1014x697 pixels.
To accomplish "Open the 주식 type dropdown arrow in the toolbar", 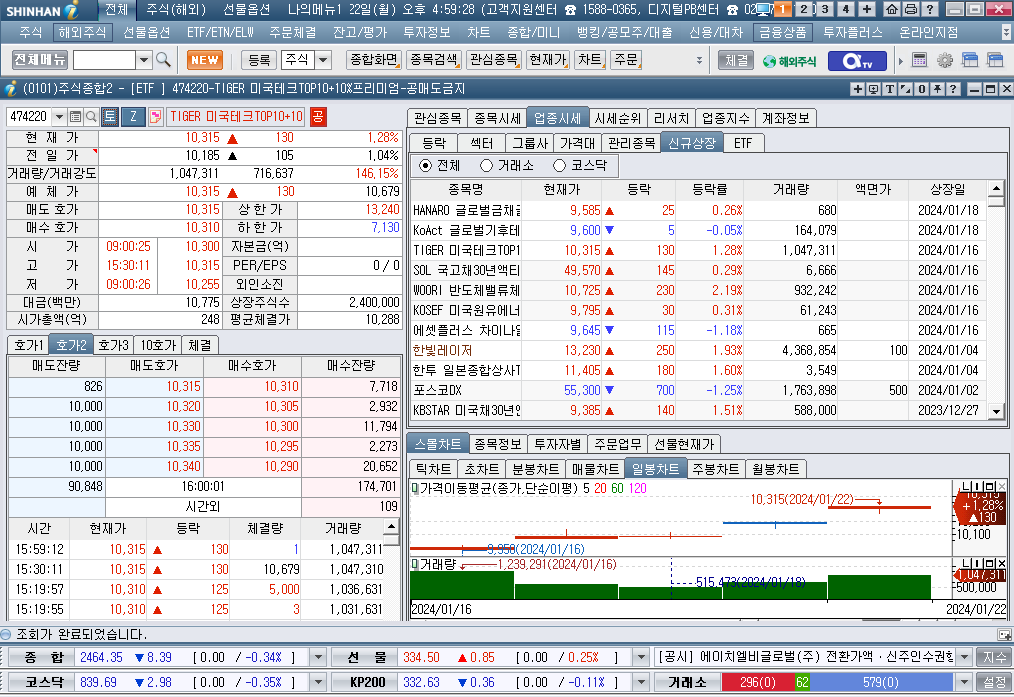I will (323, 60).
